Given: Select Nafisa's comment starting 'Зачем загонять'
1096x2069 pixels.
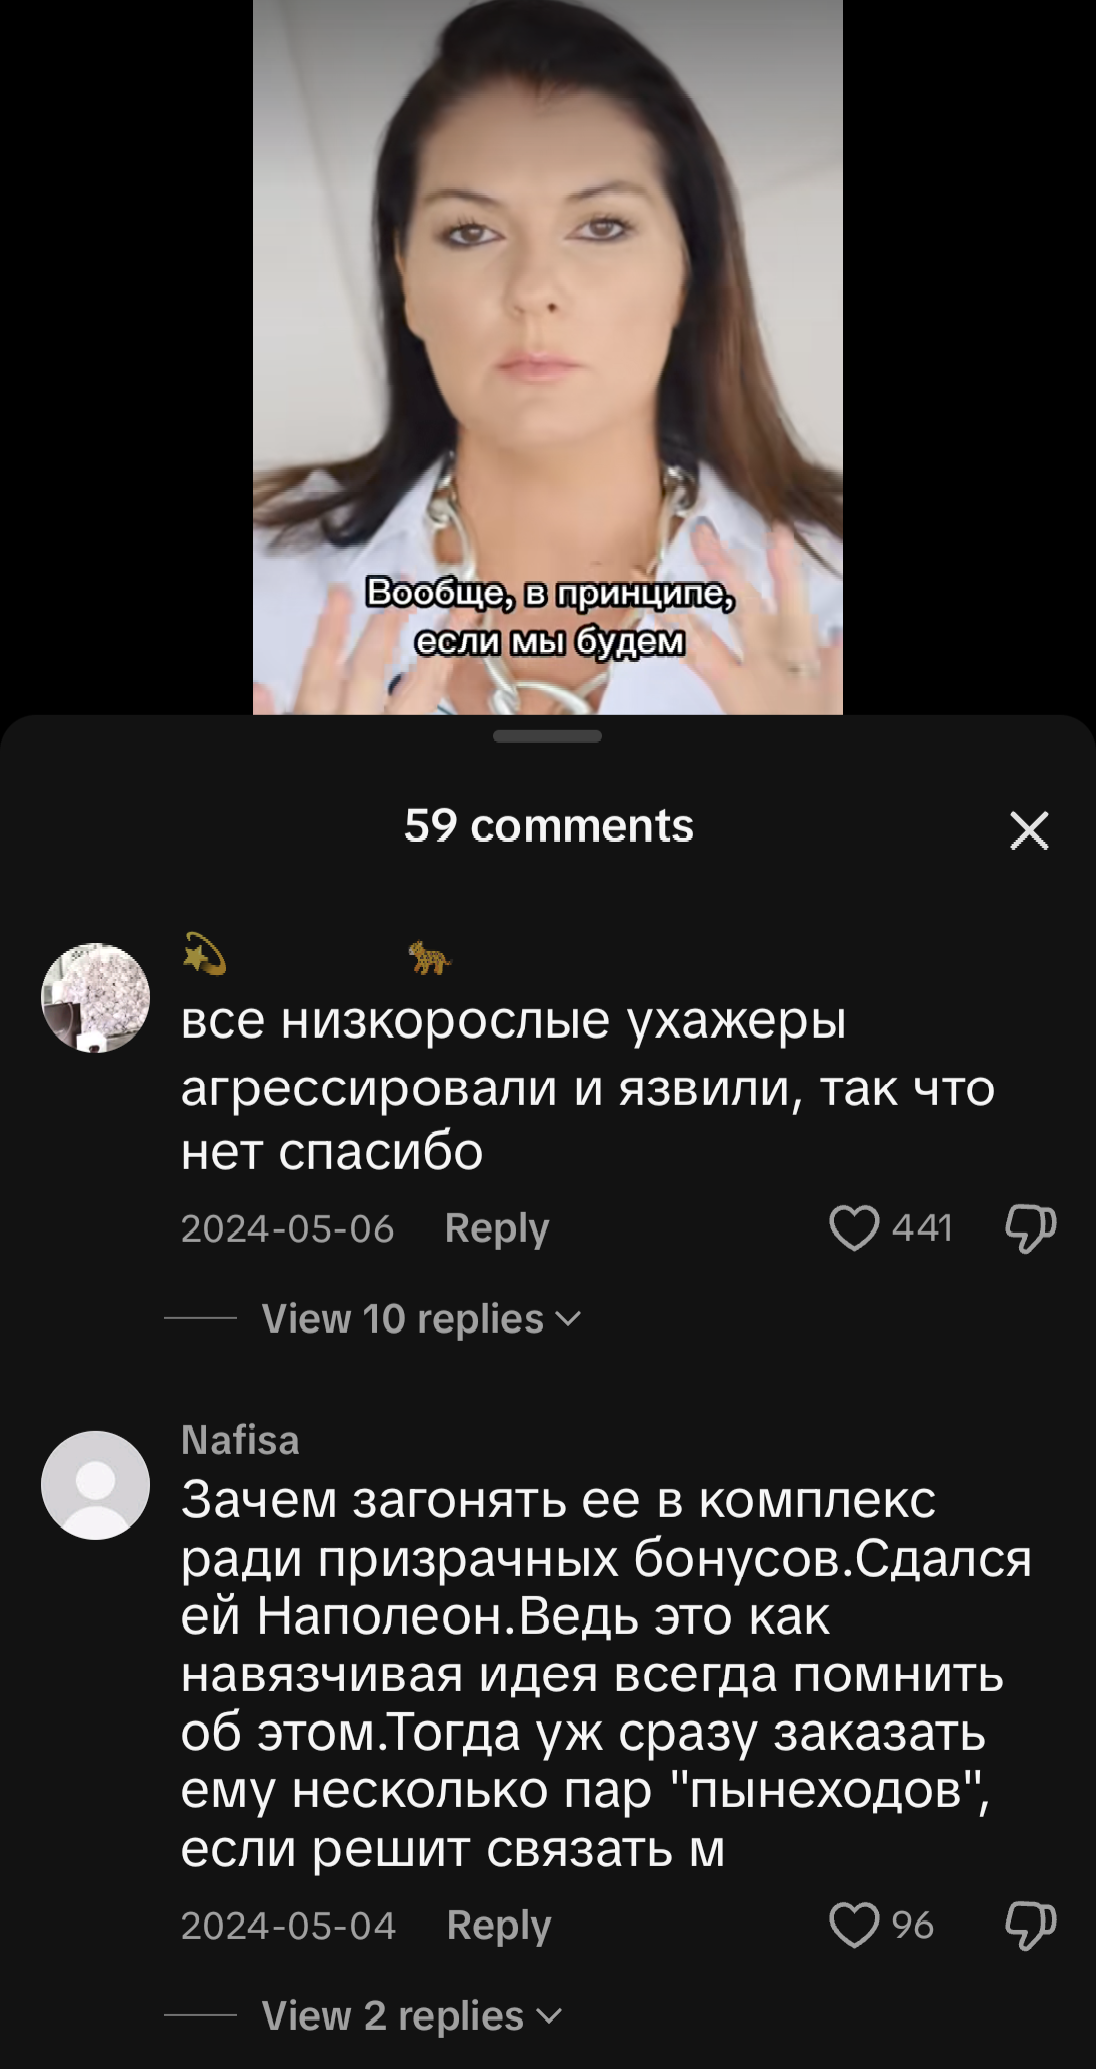Looking at the screenshot, I should click(606, 1674).
